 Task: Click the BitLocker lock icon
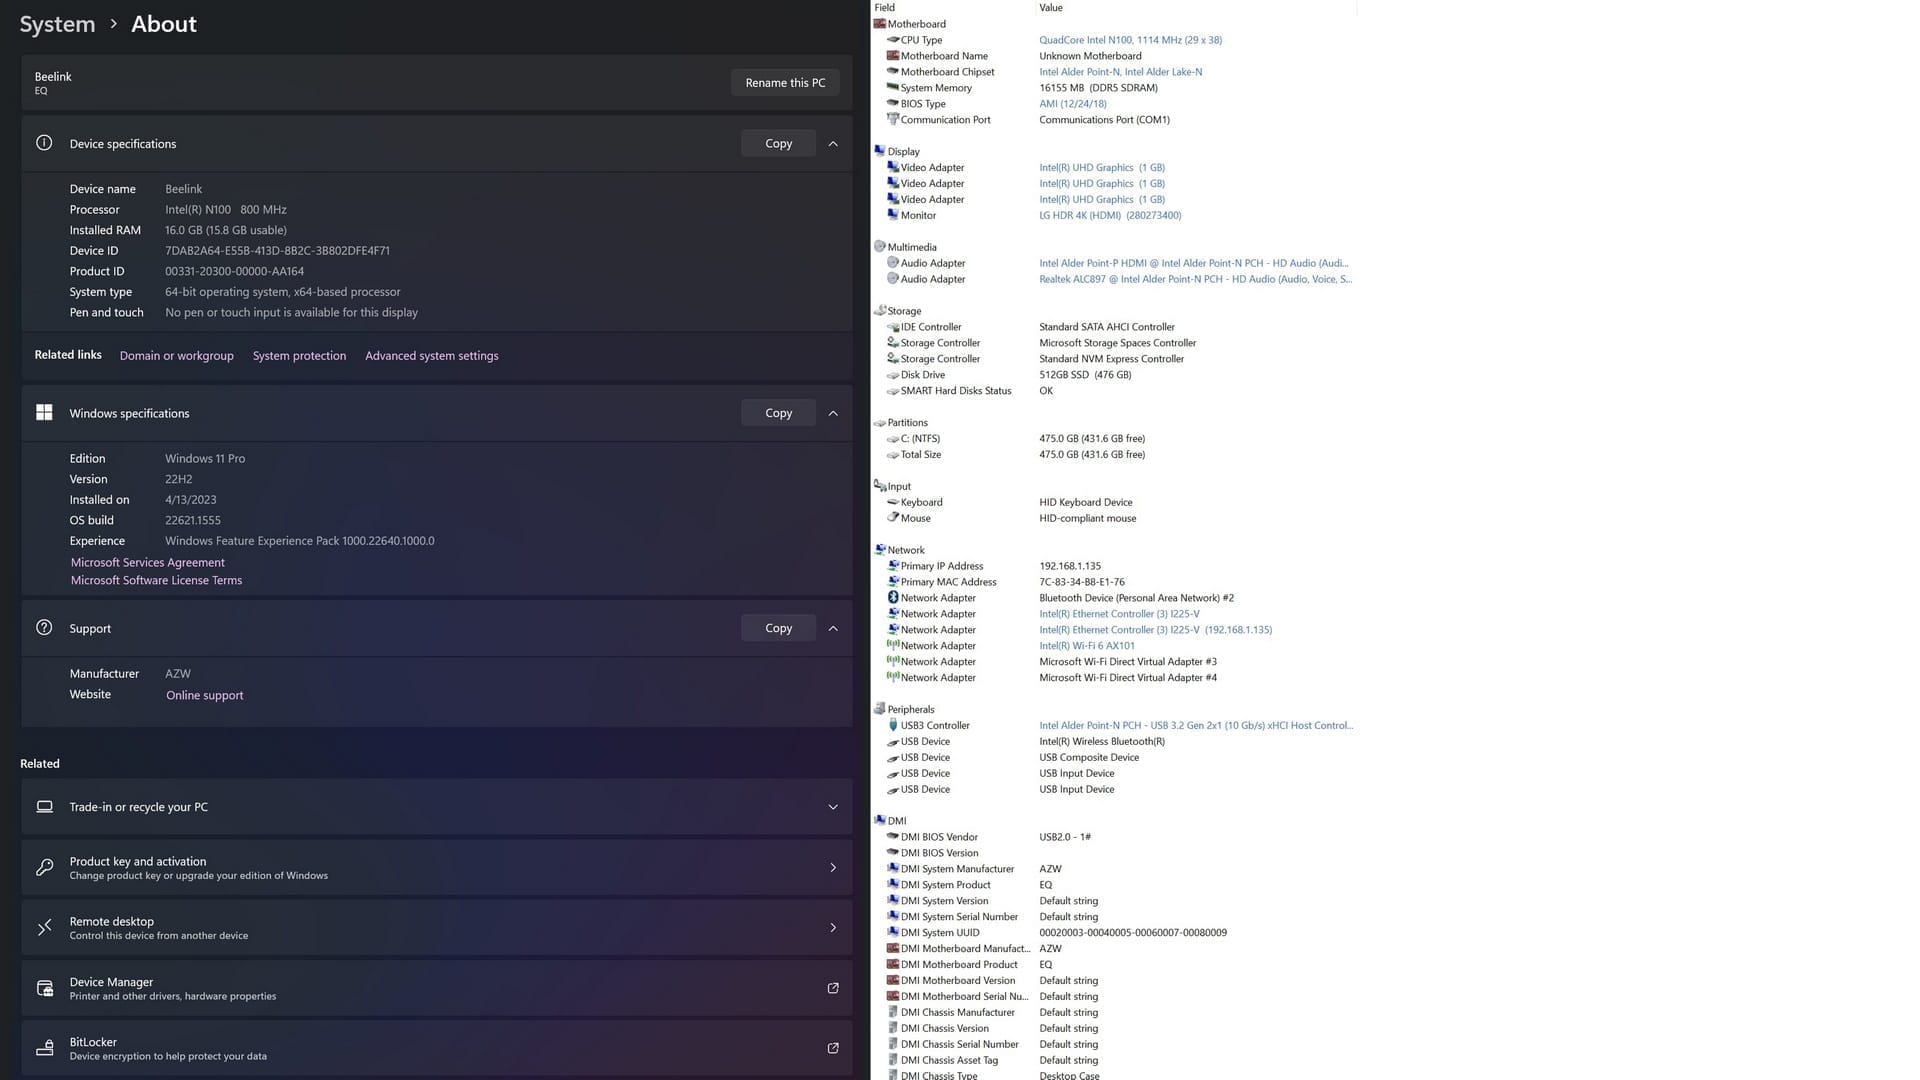pyautogui.click(x=44, y=1048)
